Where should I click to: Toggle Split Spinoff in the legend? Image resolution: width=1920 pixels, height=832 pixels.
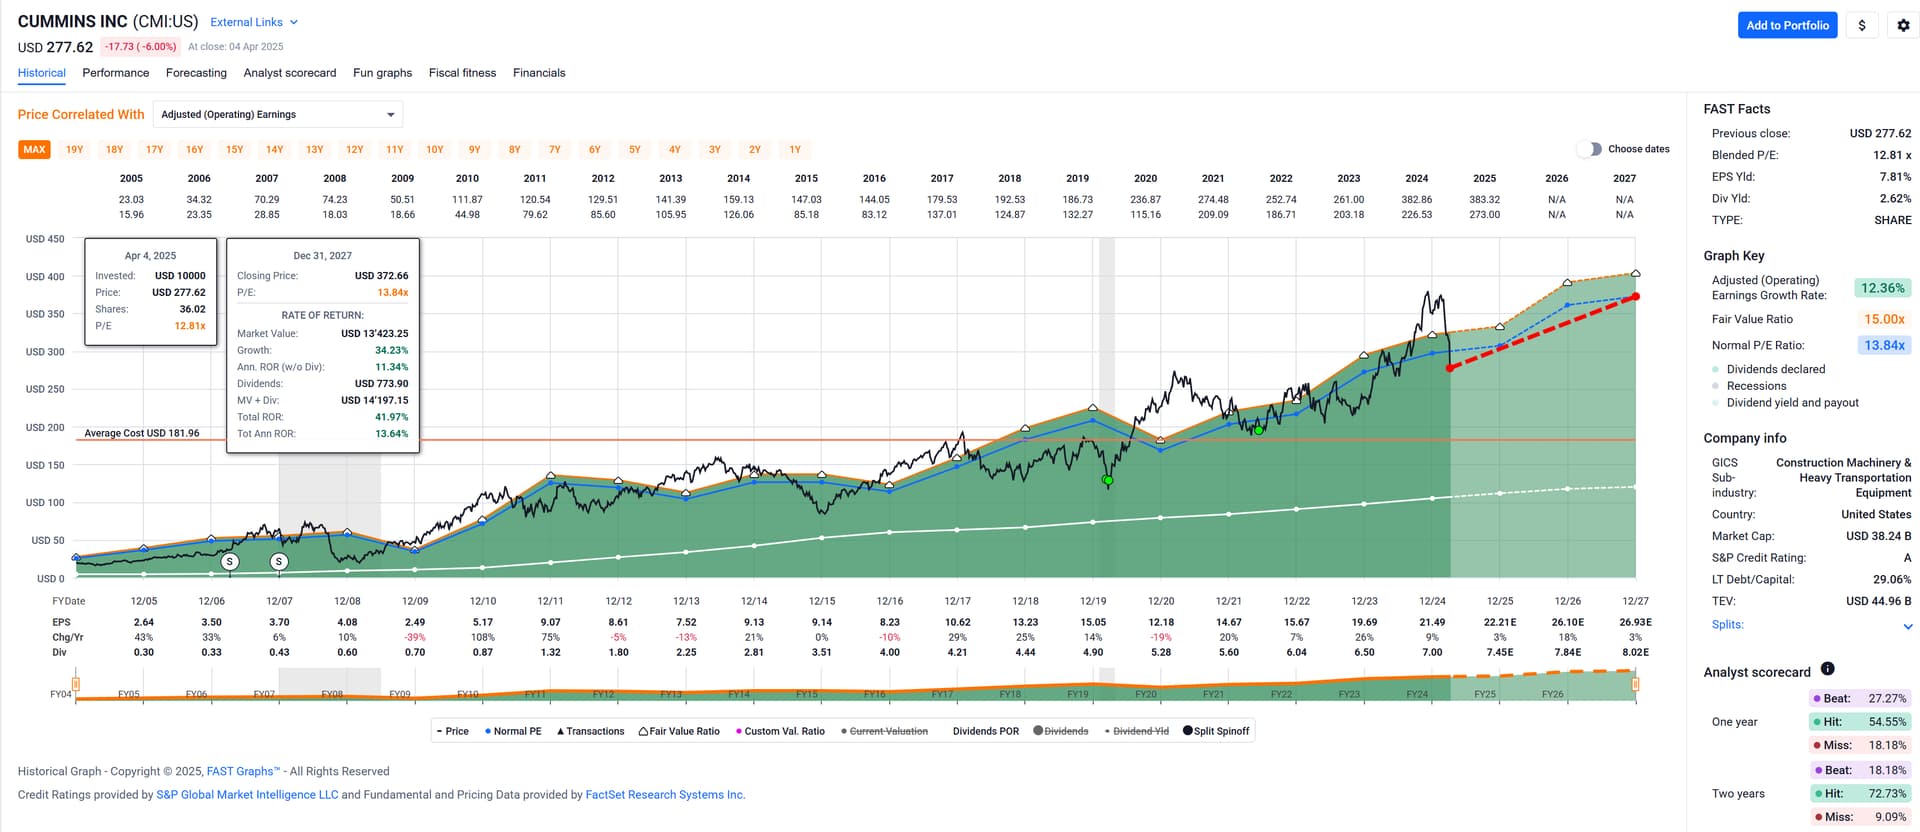point(1216,731)
